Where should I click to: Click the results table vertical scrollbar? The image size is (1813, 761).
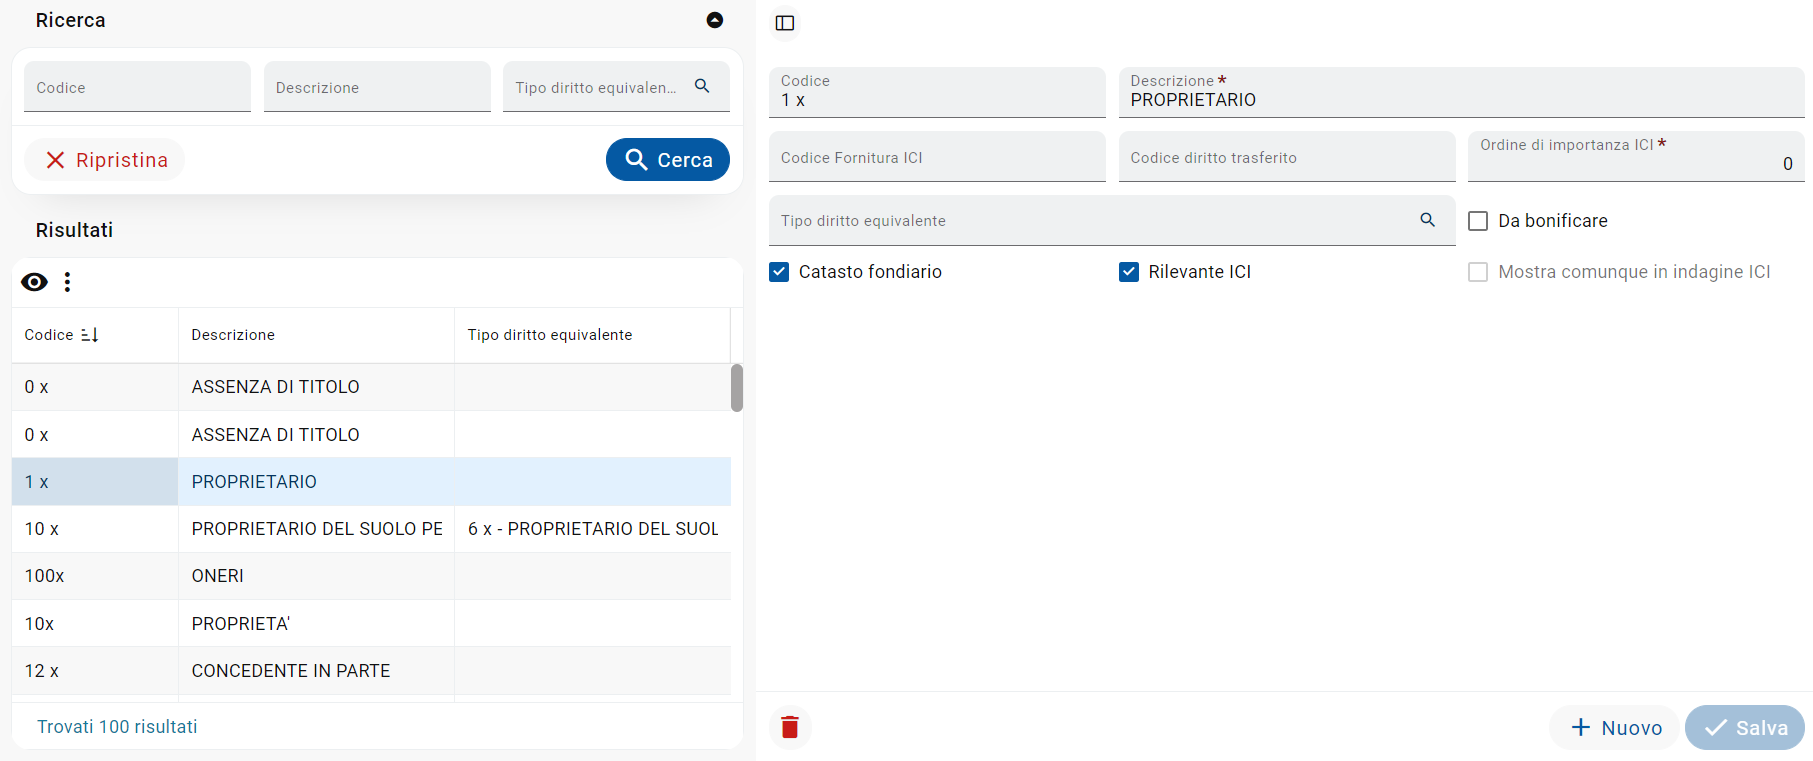tap(737, 388)
